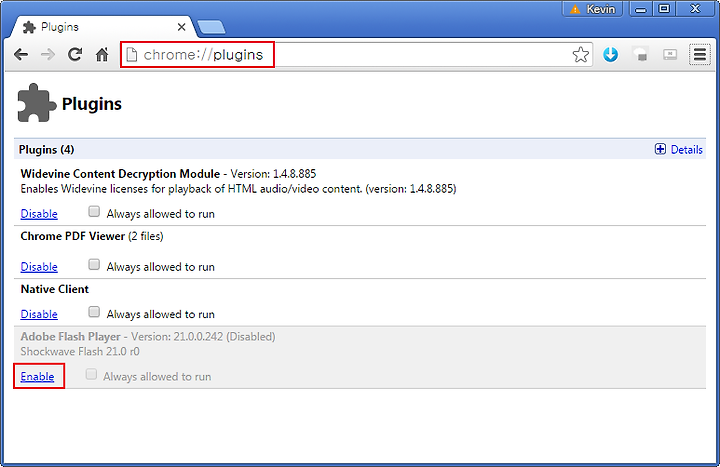720x467 pixels.
Task: Disable Native Client plugin
Action: pyautogui.click(x=39, y=314)
